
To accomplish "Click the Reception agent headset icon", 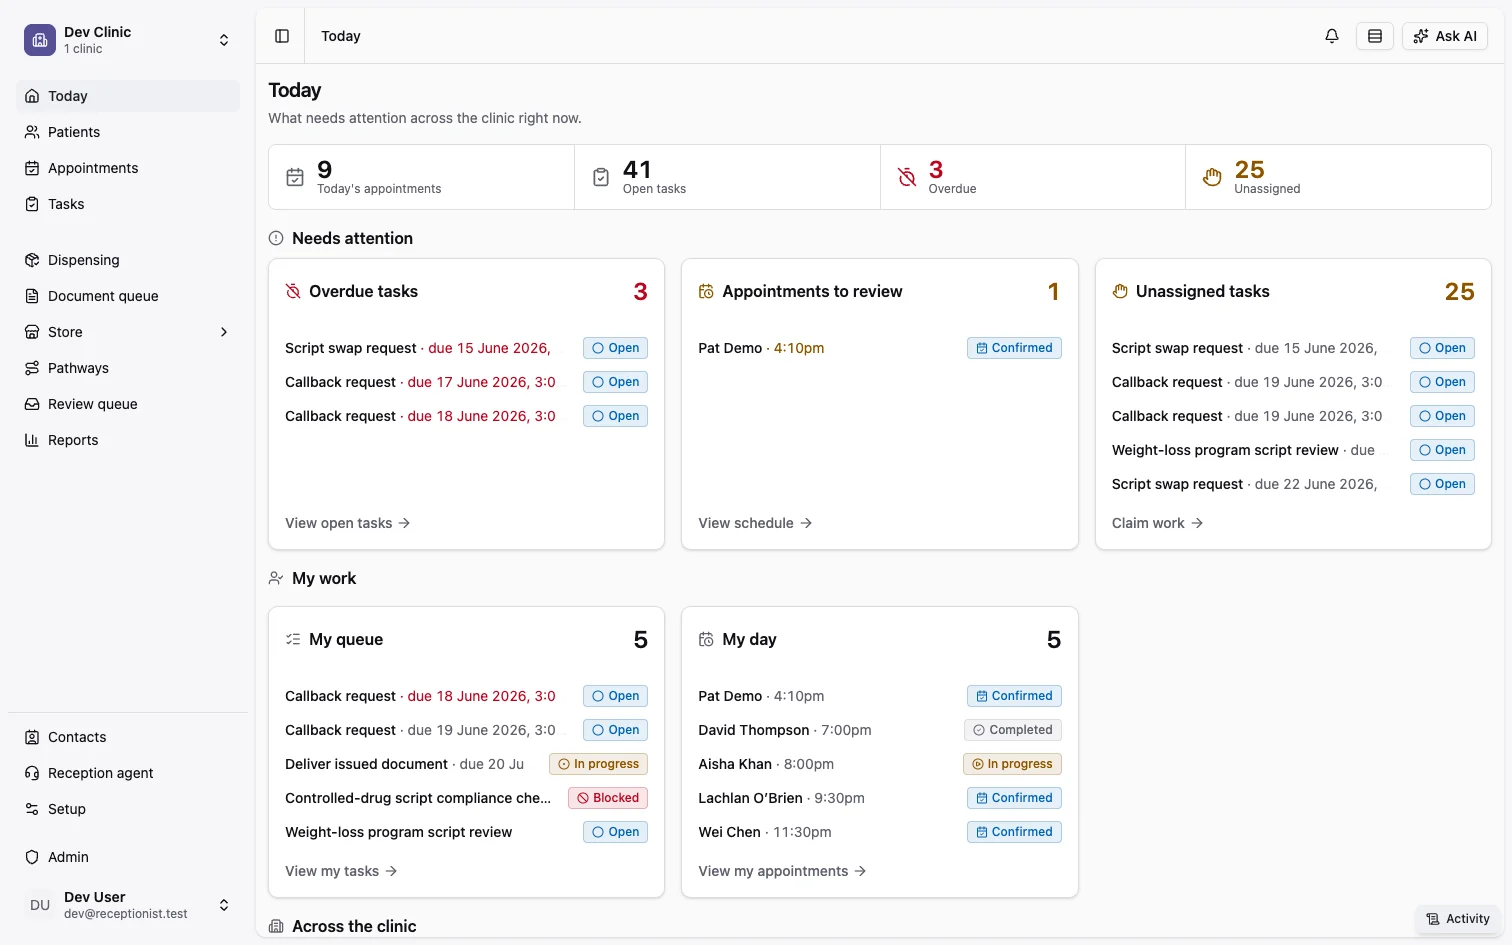I will click(32, 773).
